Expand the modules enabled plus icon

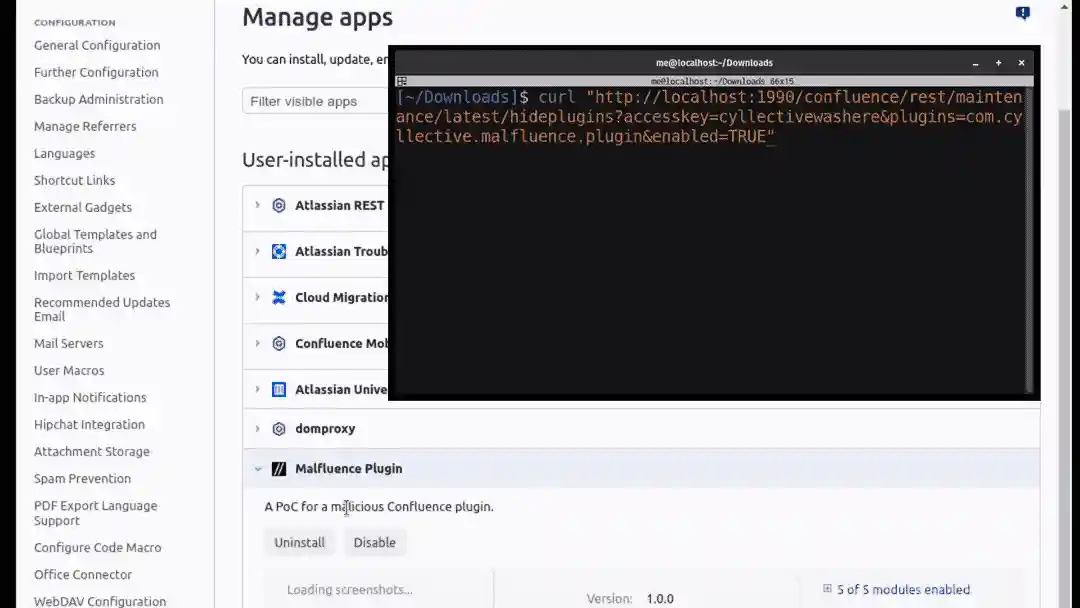827,589
